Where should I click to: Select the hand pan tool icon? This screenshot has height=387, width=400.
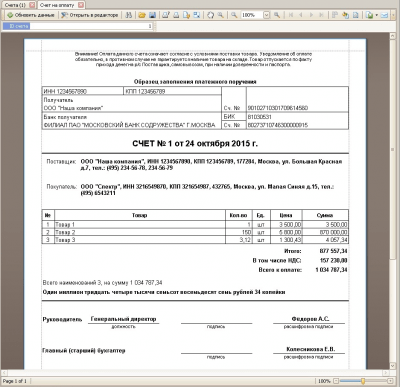210,15
